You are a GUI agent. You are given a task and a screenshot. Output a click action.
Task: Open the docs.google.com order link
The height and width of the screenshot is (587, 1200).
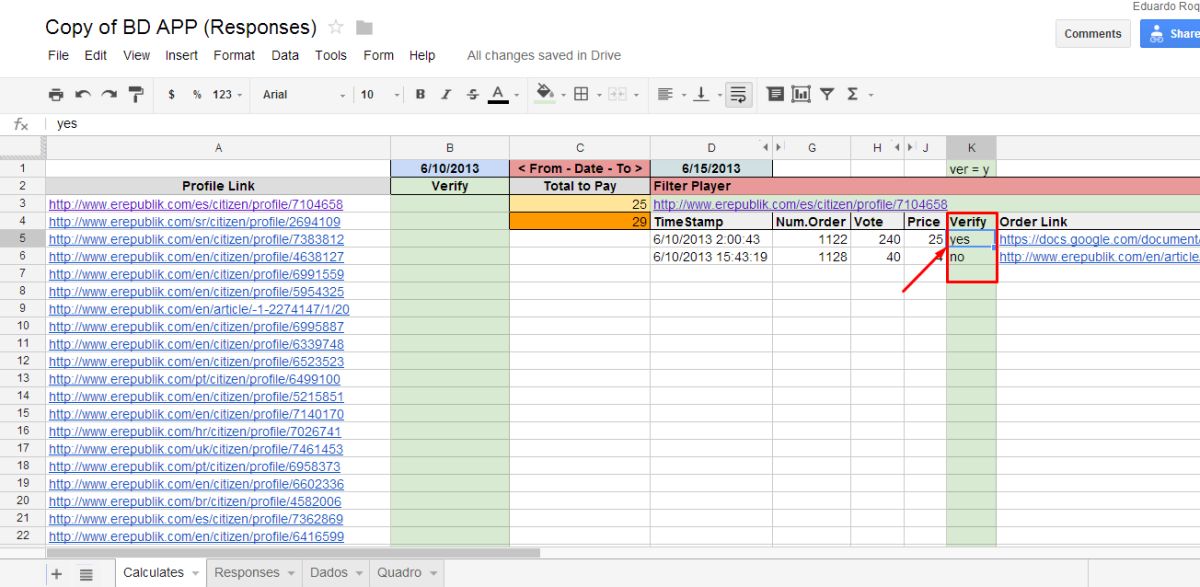[x=1099, y=239]
